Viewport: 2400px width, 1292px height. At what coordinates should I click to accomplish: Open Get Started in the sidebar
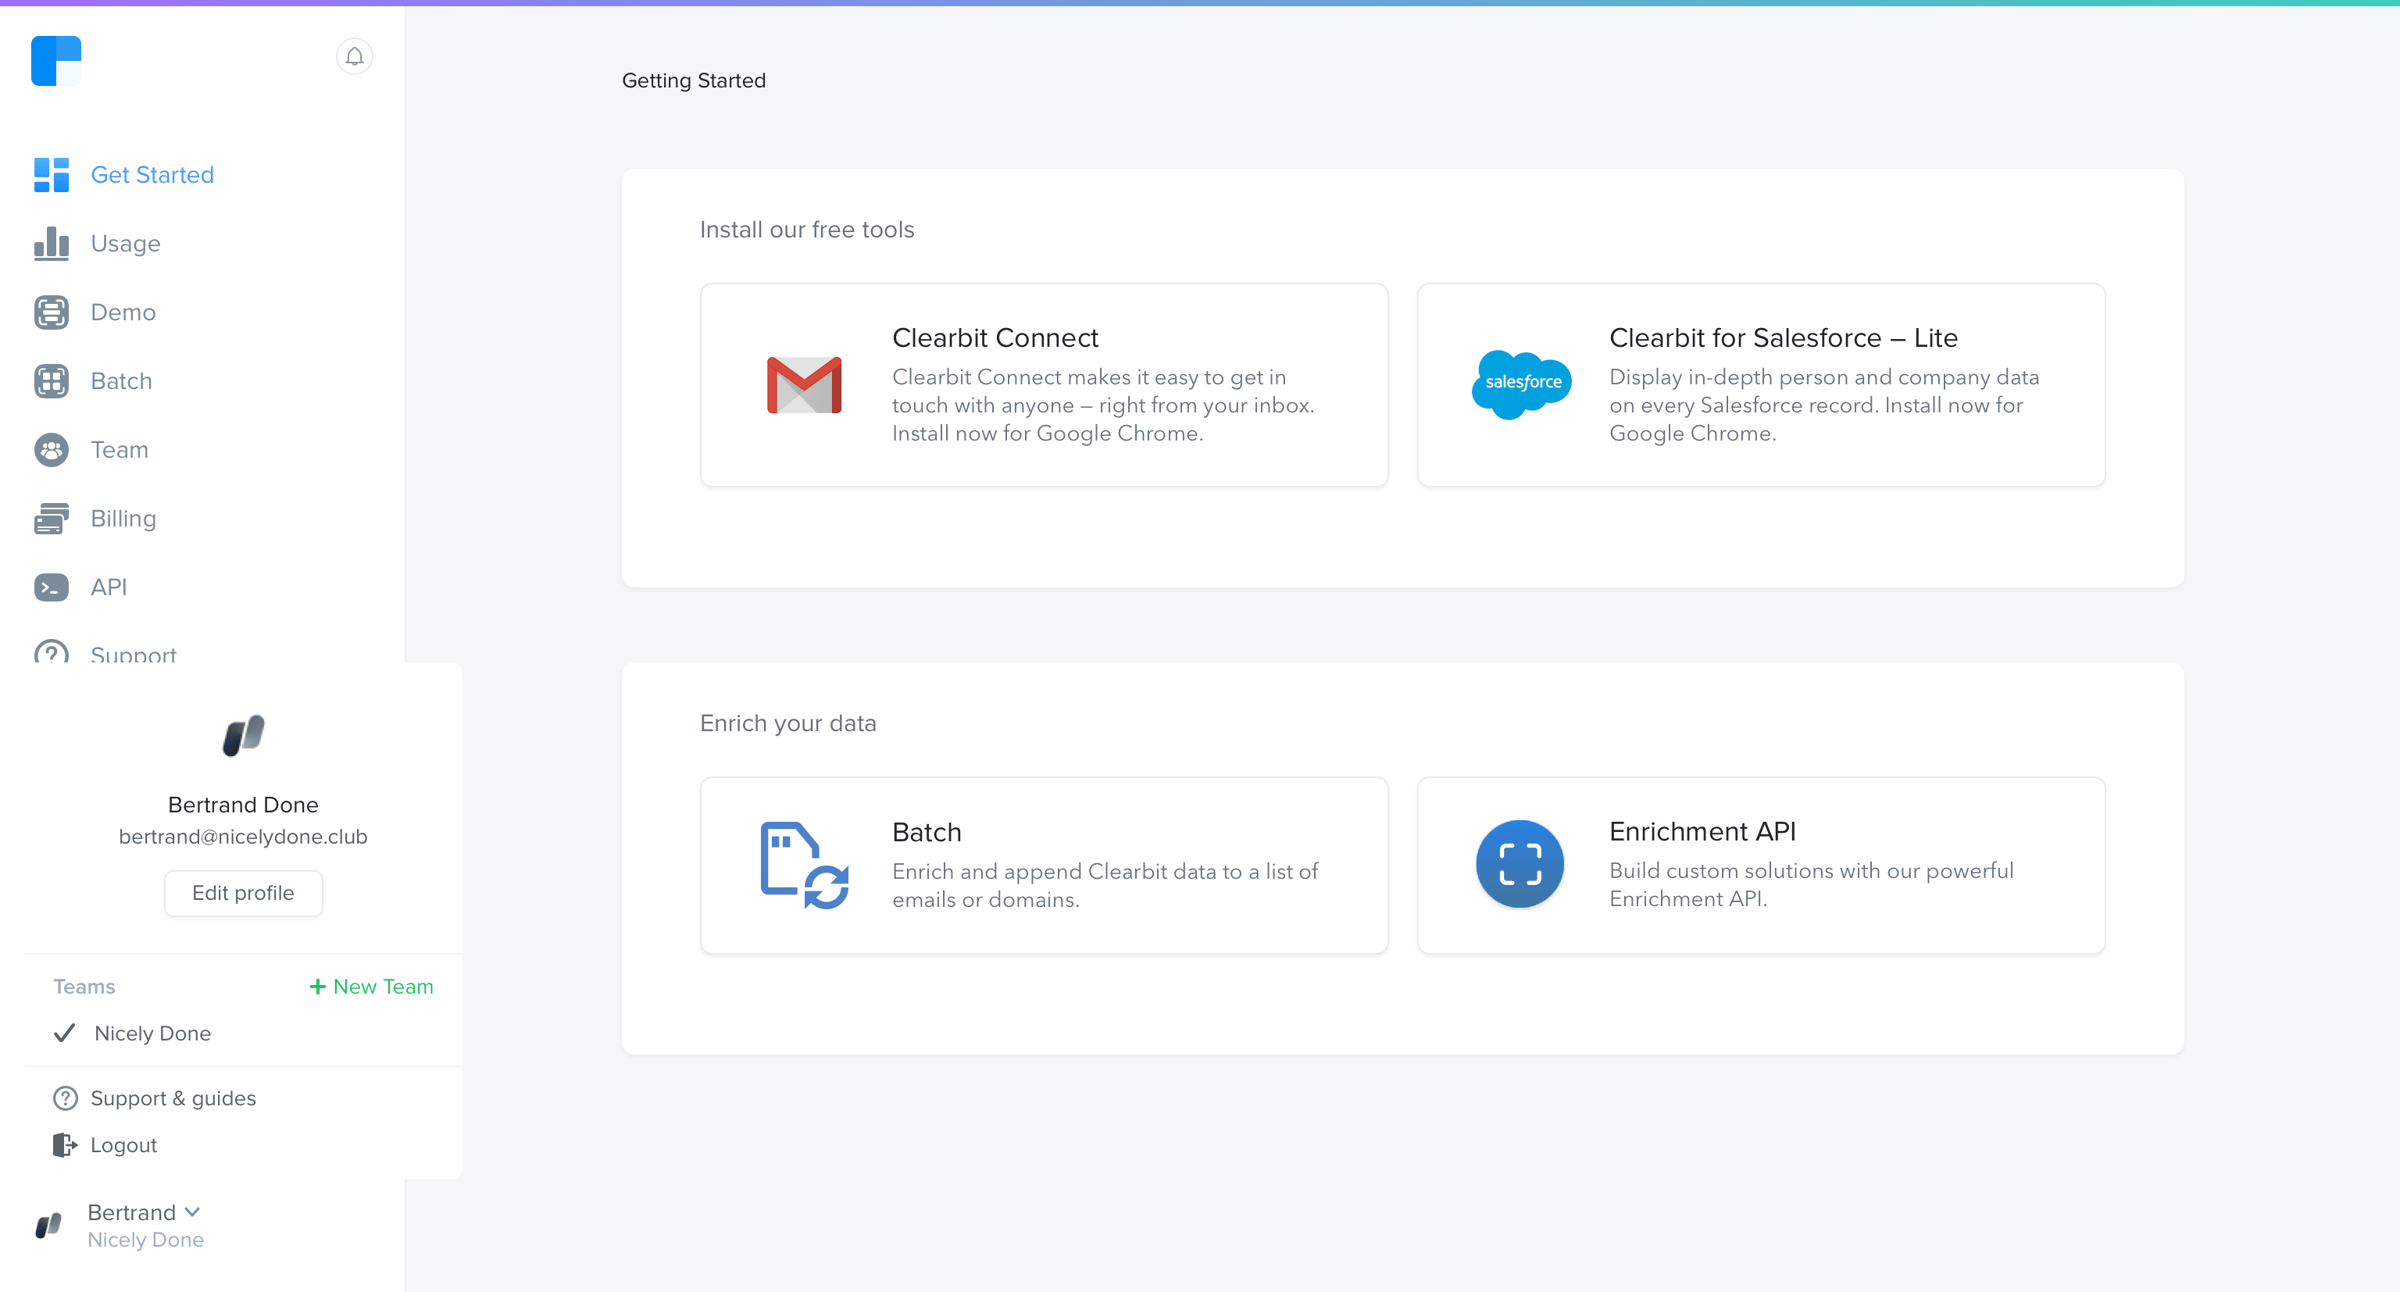[x=152, y=175]
